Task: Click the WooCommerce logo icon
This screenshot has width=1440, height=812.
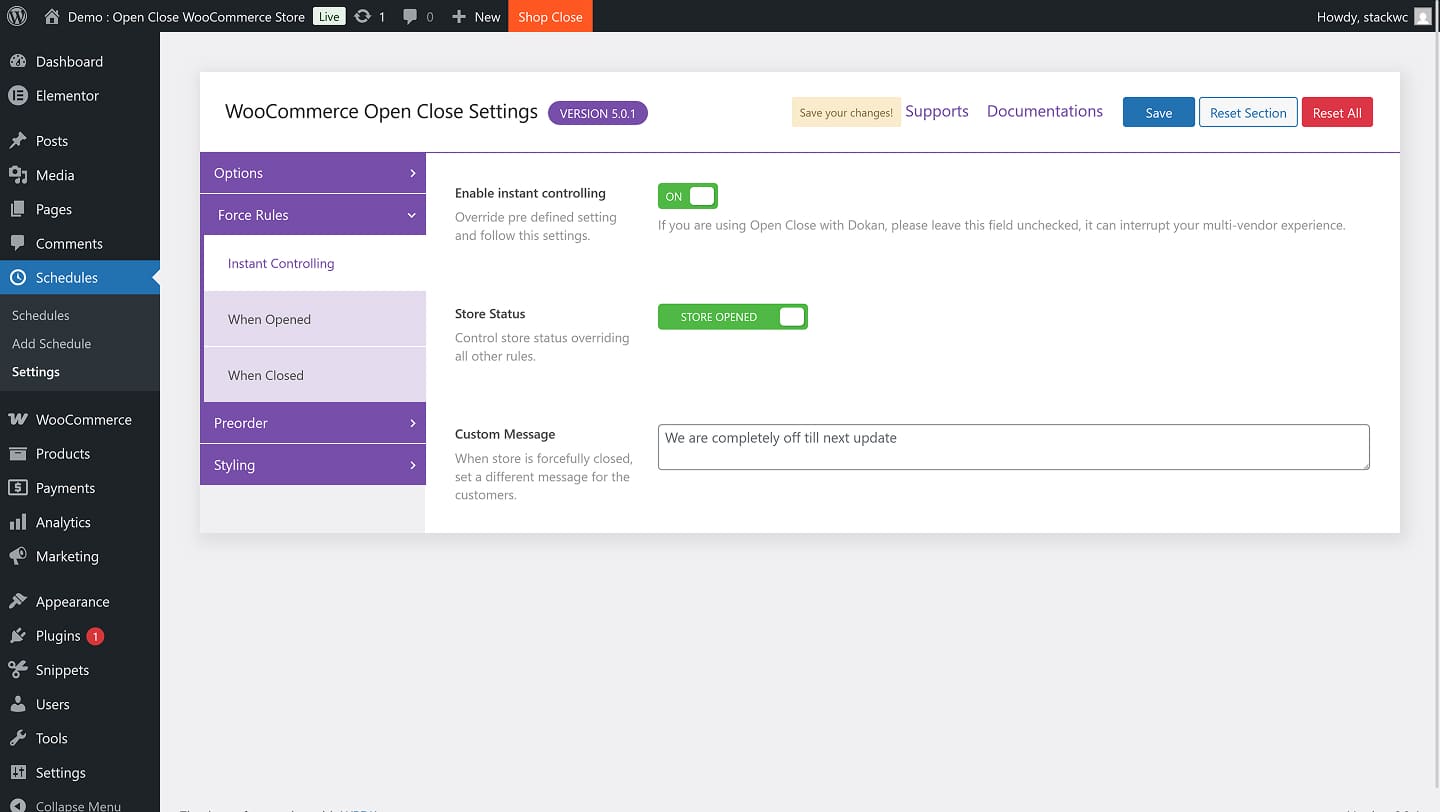Action: click(x=18, y=420)
